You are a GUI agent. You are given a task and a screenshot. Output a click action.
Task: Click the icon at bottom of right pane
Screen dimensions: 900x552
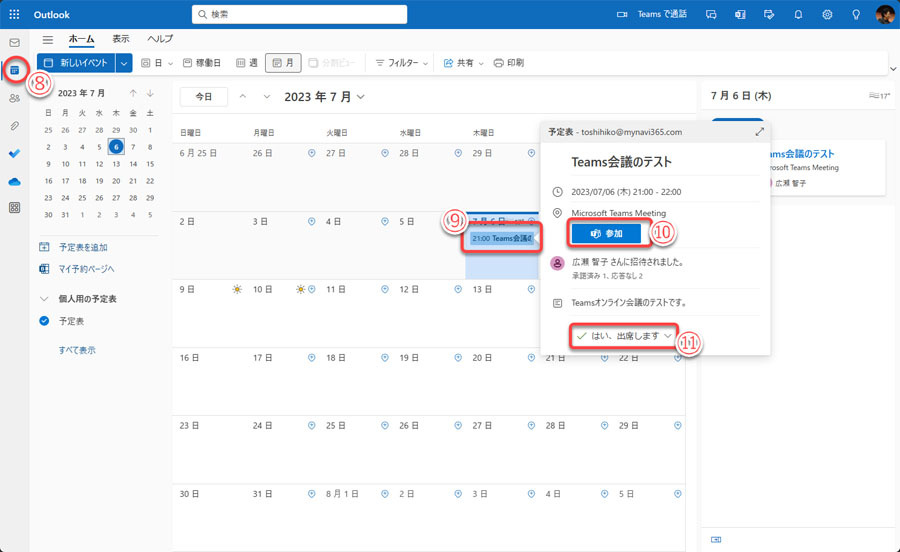716,539
